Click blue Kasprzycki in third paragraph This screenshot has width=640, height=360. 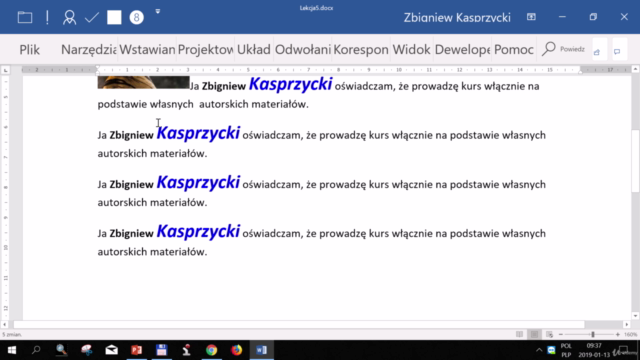[198, 182]
